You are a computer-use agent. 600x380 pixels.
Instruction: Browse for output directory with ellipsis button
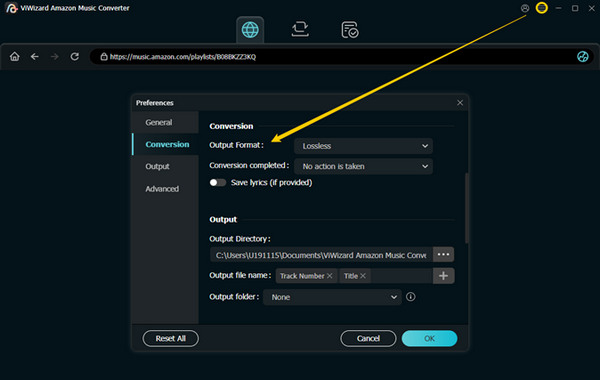coord(443,254)
